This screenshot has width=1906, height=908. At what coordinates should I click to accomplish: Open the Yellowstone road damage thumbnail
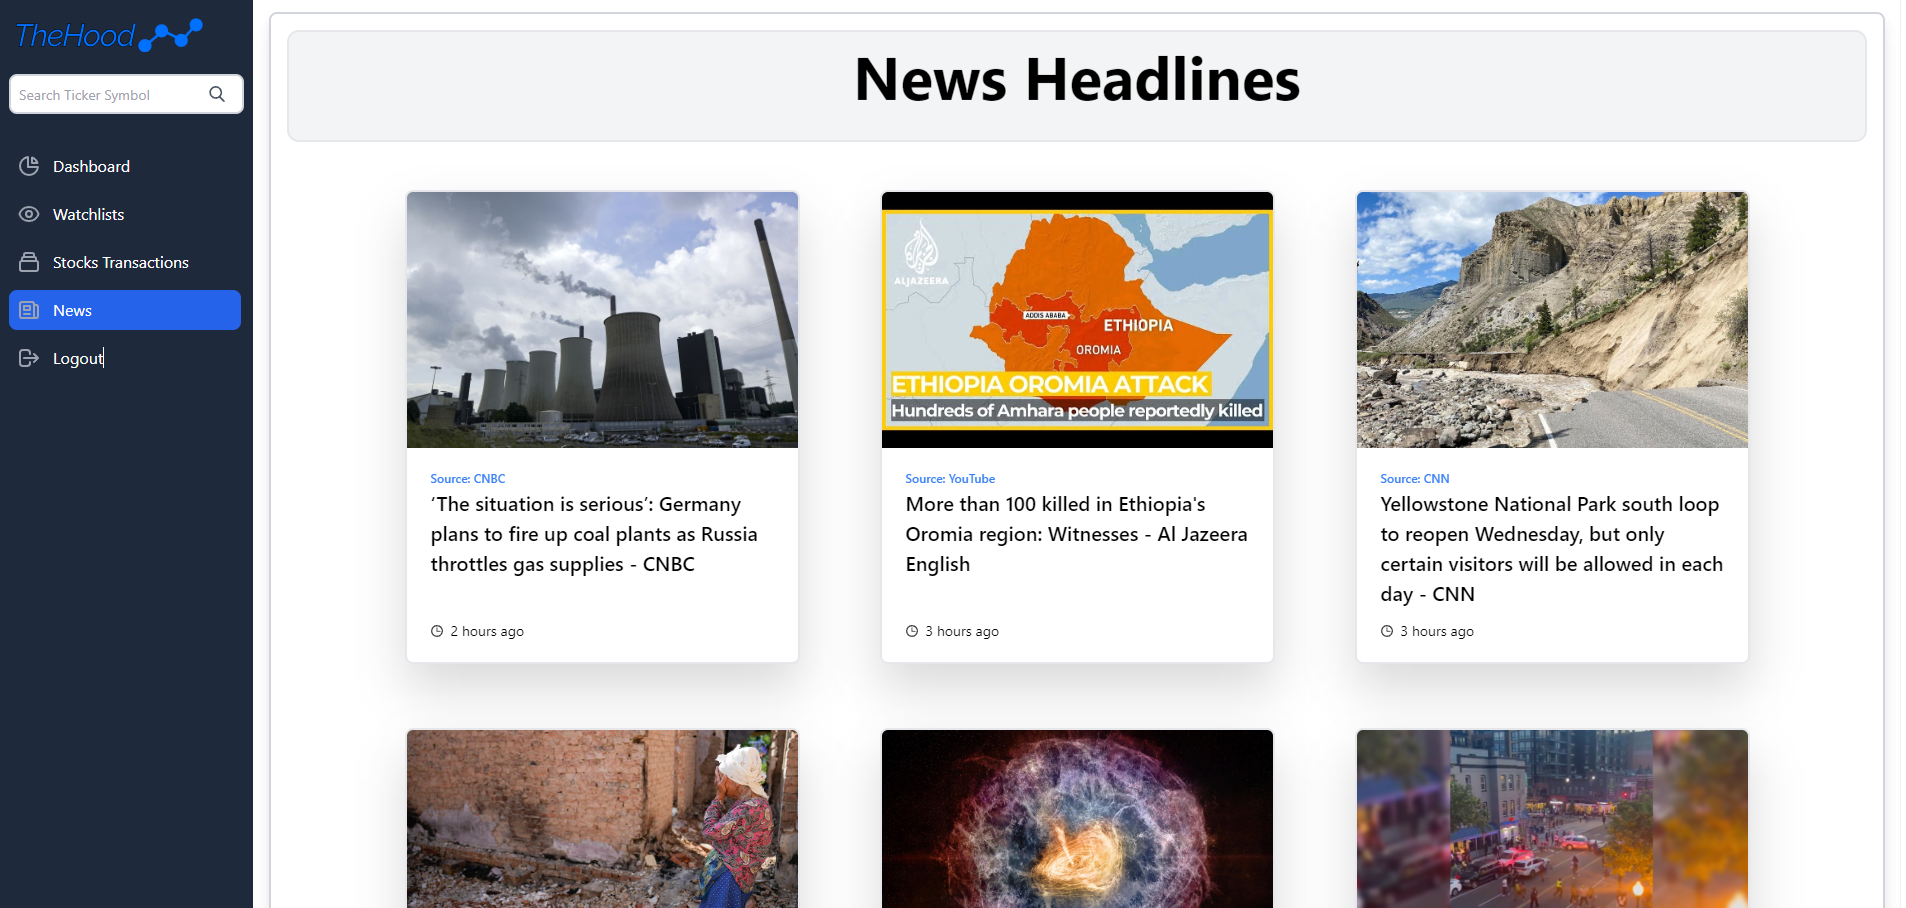tap(1552, 320)
